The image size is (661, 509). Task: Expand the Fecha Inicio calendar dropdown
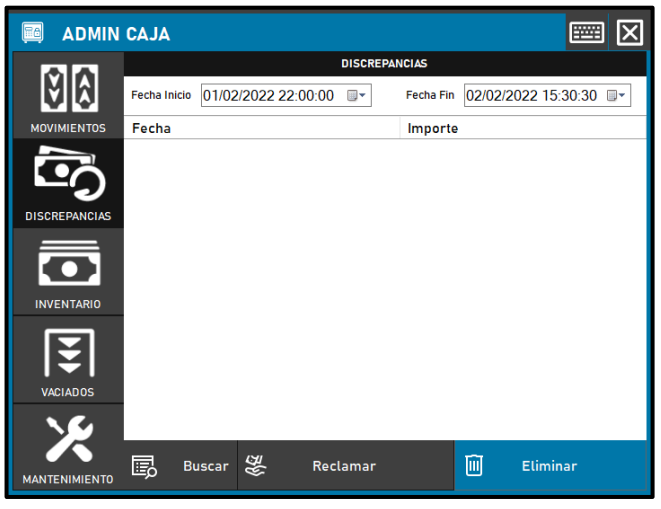[x=357, y=96]
